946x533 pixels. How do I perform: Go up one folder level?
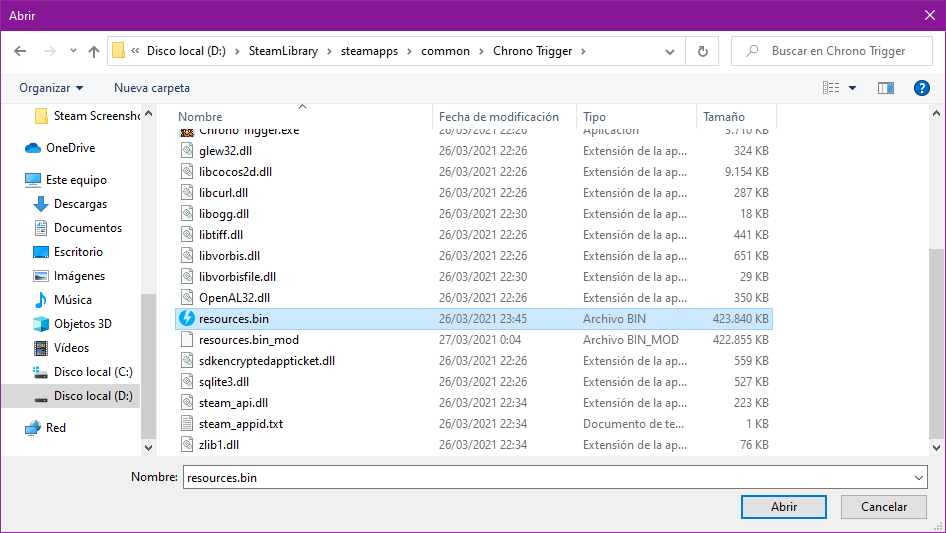(x=94, y=51)
